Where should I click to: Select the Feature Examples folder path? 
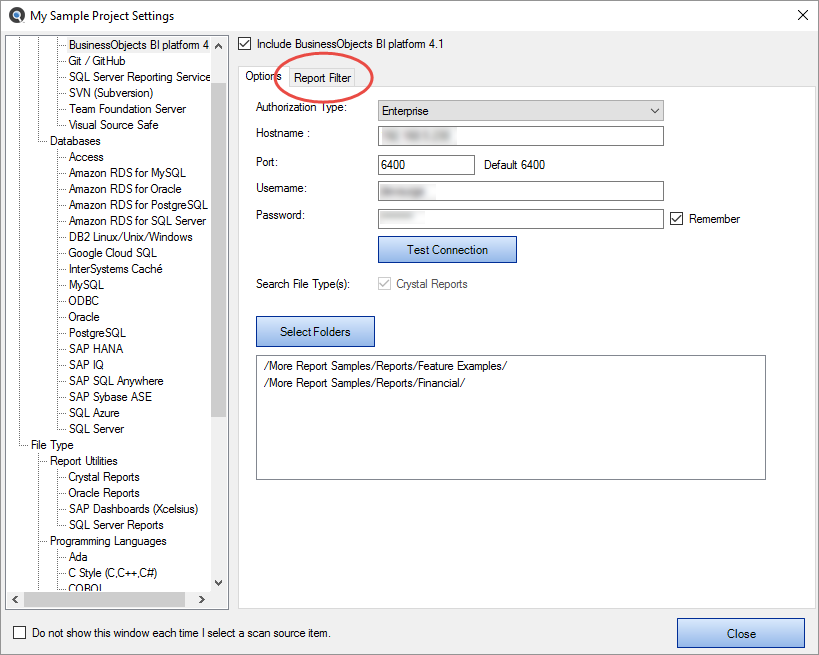385,366
